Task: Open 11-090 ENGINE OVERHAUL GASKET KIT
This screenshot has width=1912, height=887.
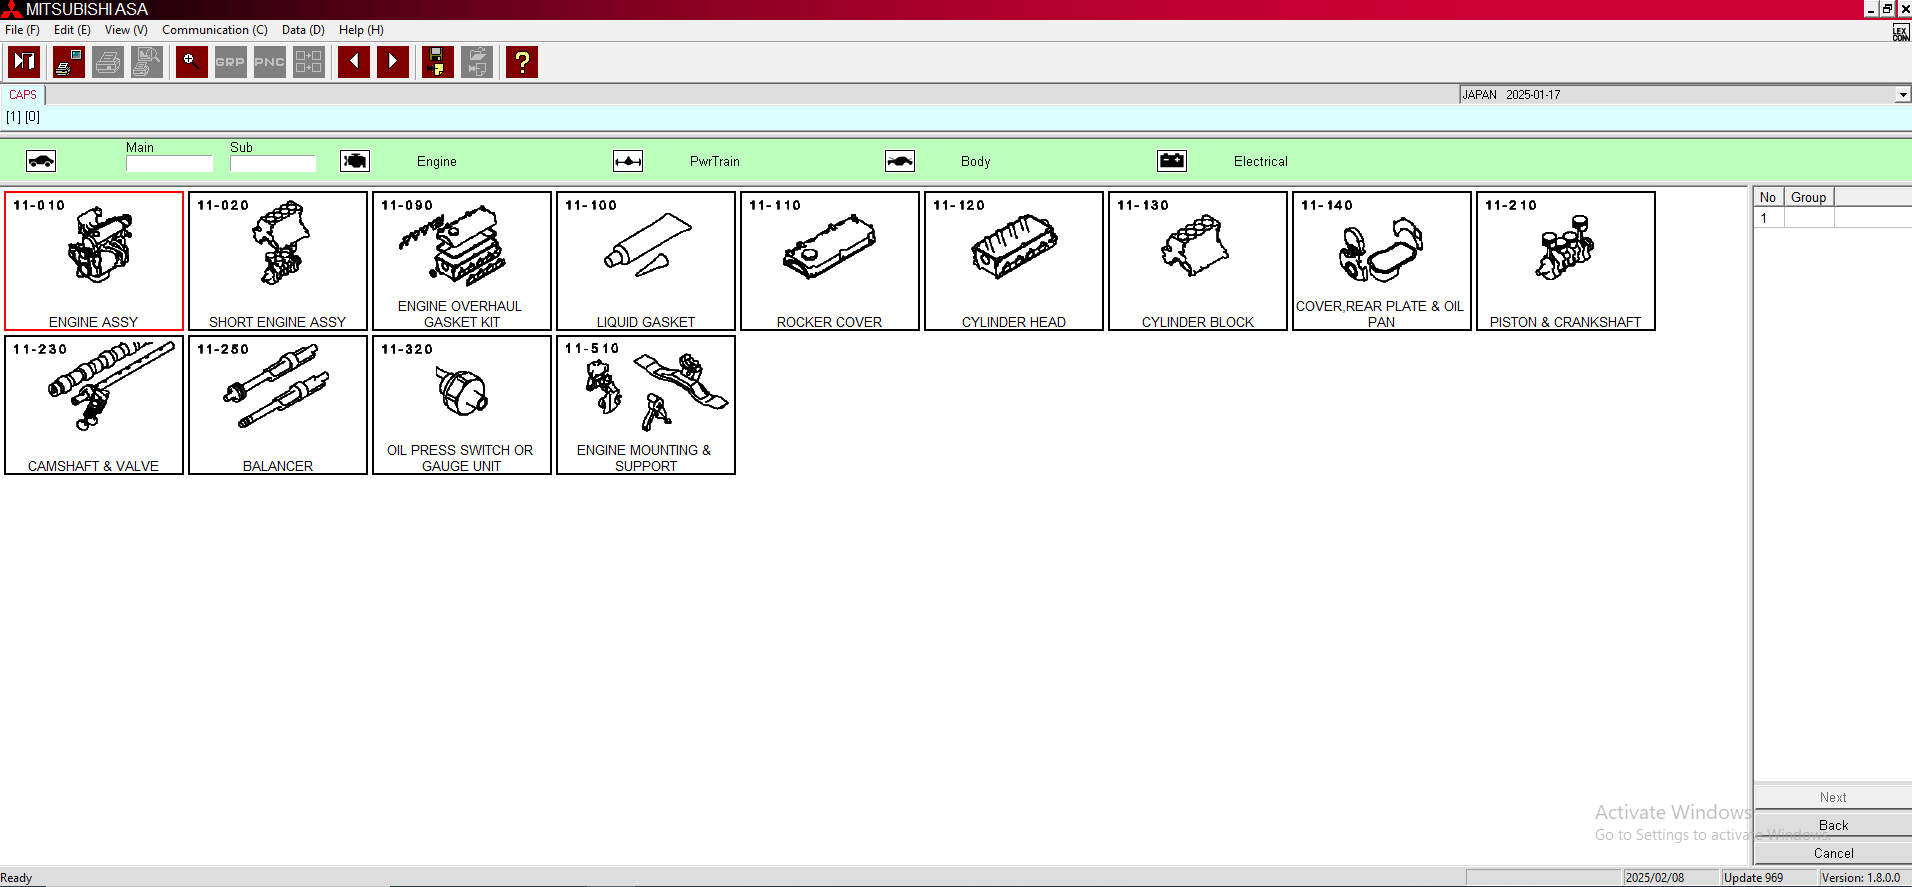Action: pyautogui.click(x=462, y=261)
